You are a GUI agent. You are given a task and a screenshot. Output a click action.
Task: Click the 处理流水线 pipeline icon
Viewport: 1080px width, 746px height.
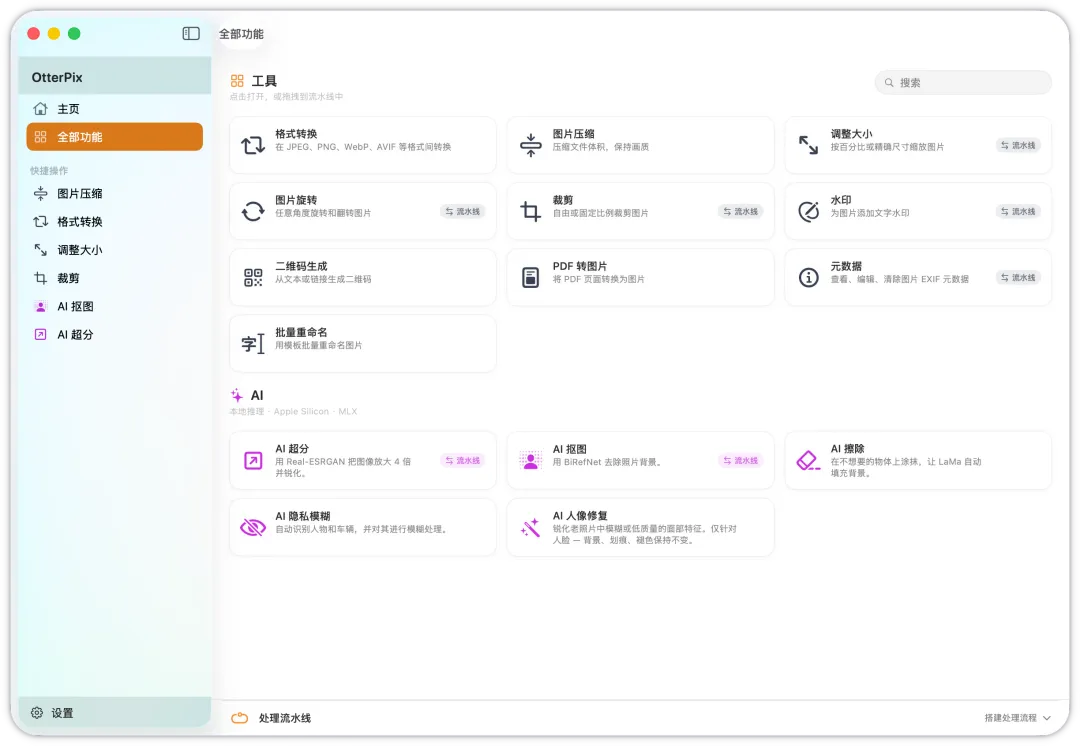240,718
